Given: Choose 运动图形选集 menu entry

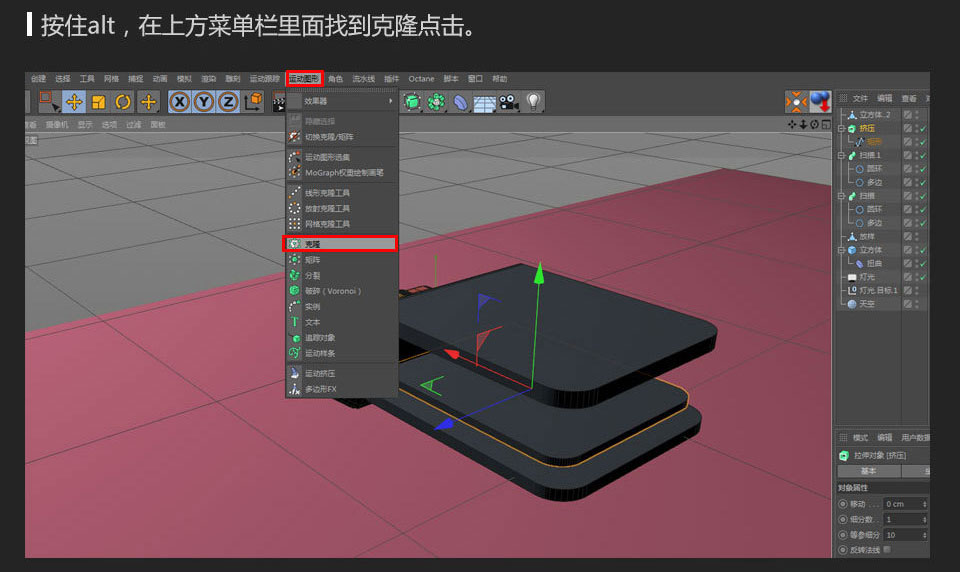Looking at the screenshot, I should [342, 157].
